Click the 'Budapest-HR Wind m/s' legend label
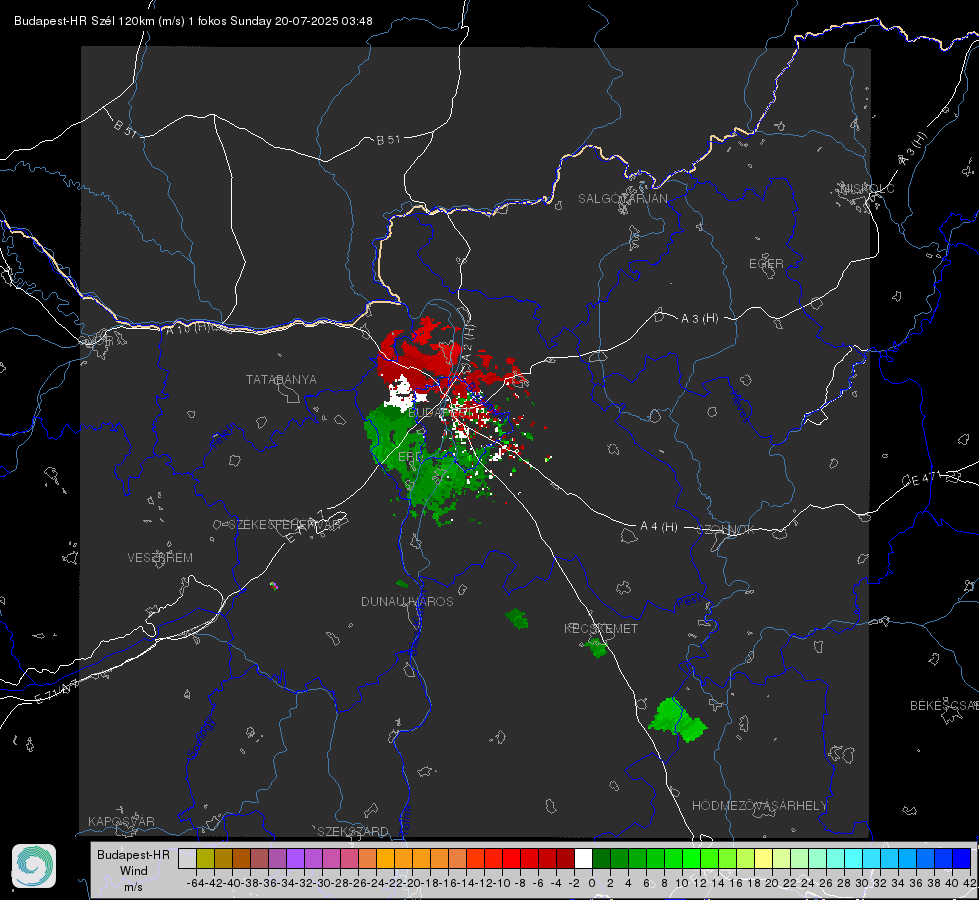This screenshot has height=900, width=979. point(134,870)
